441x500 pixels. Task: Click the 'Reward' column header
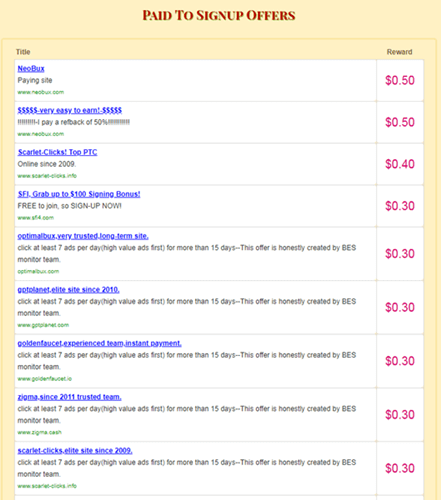(399, 52)
